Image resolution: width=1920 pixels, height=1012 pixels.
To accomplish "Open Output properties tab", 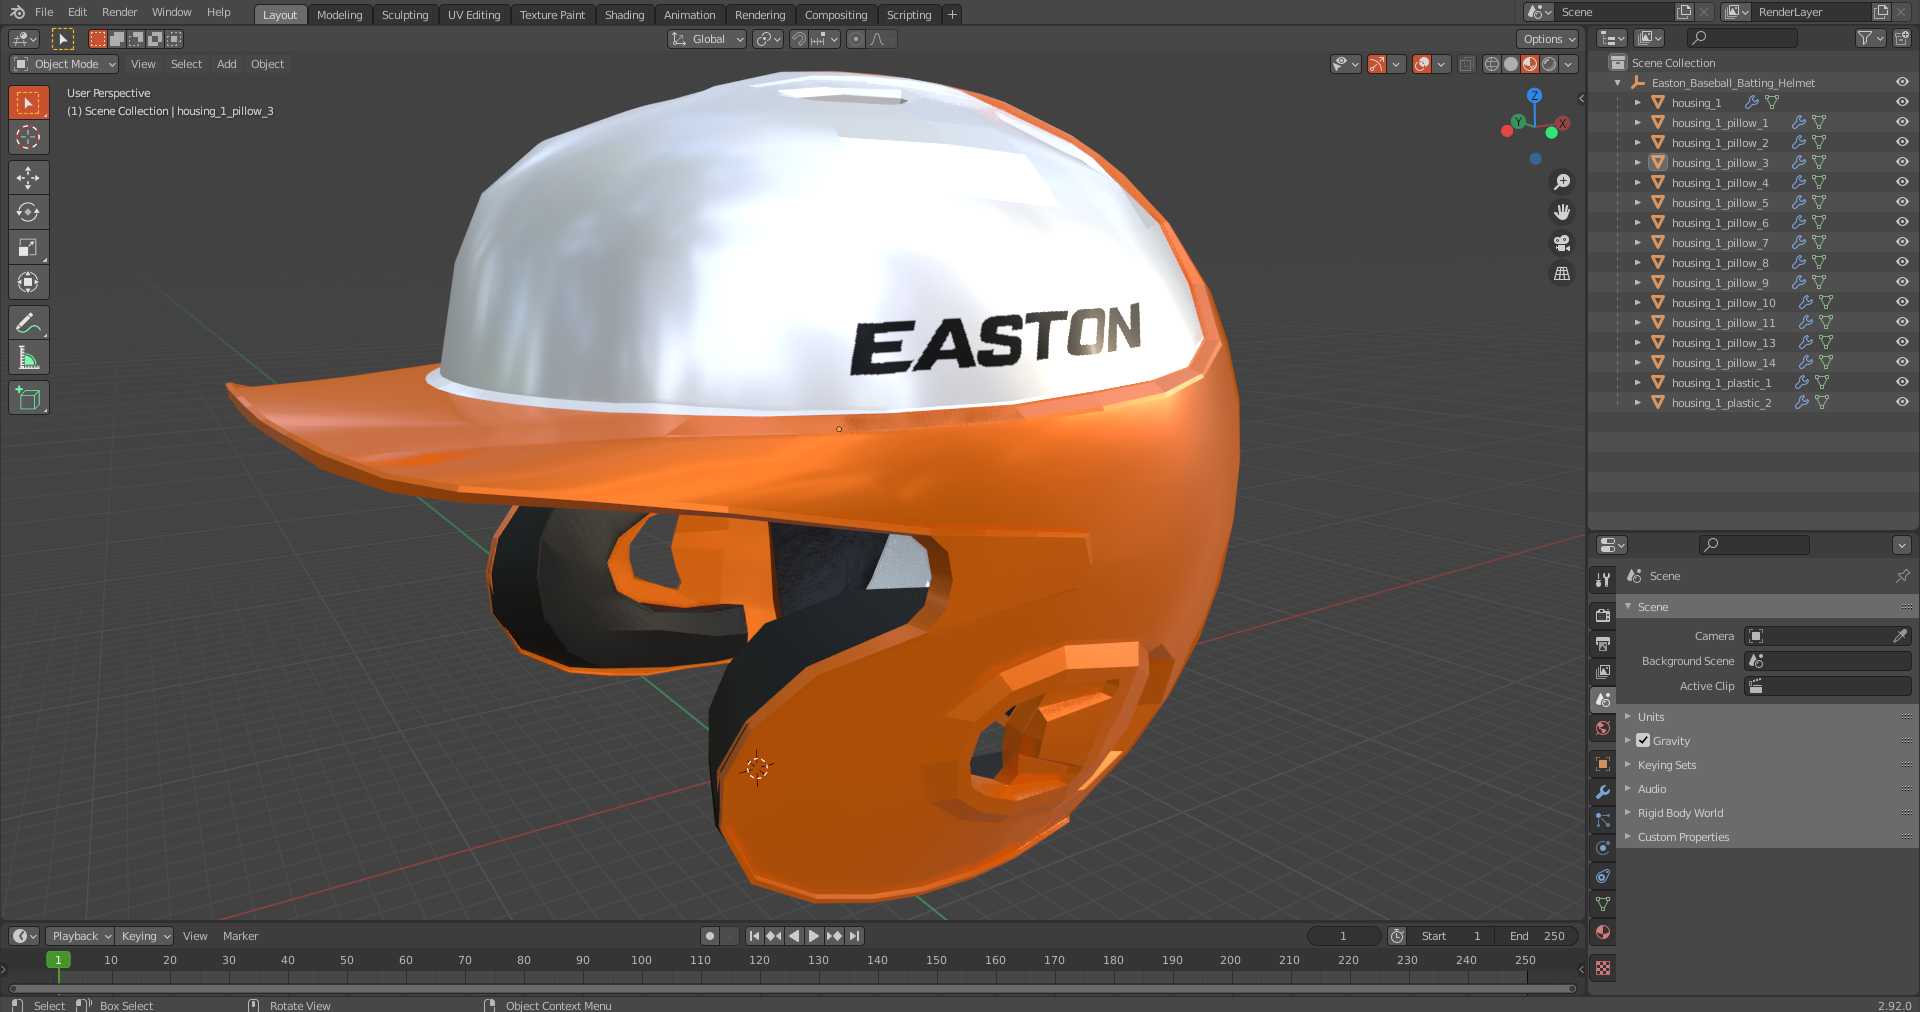I will tap(1603, 644).
